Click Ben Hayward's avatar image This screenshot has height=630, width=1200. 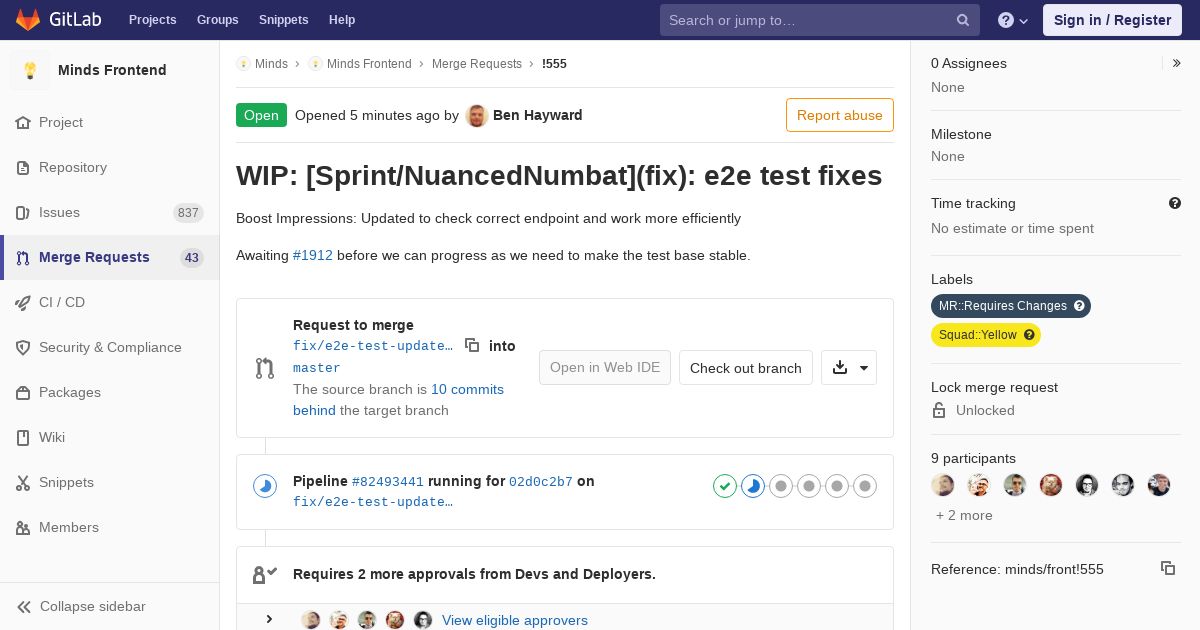click(x=477, y=115)
